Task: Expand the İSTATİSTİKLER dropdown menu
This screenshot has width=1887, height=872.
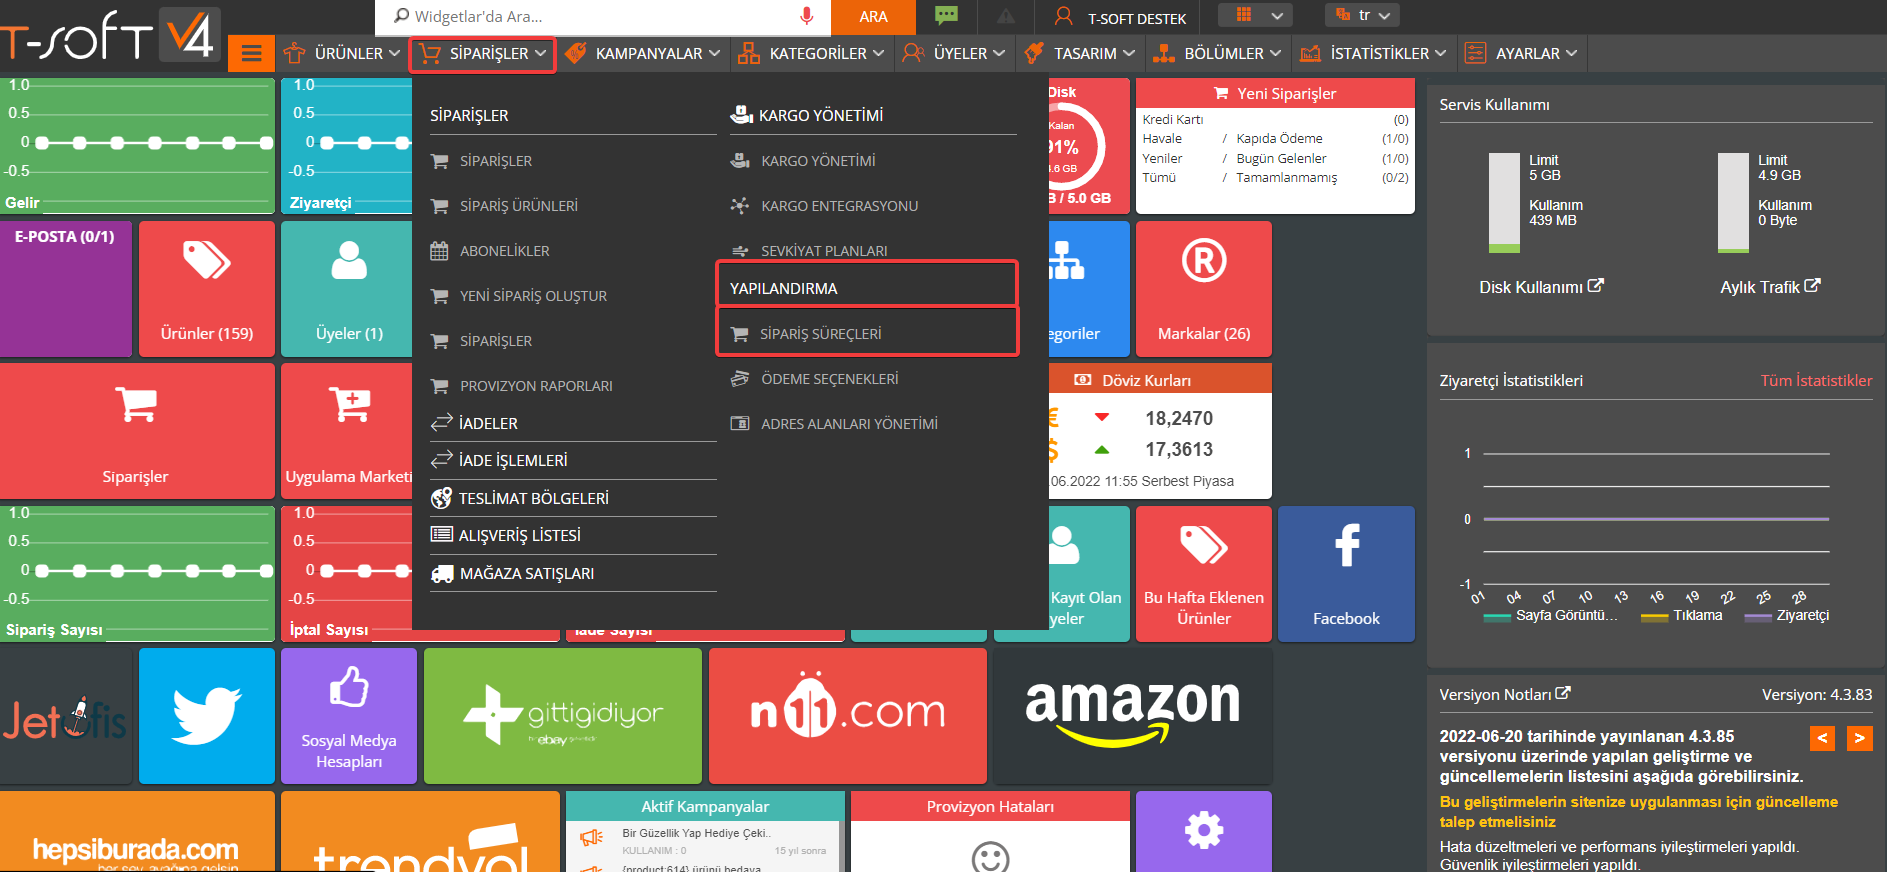Action: [1373, 53]
